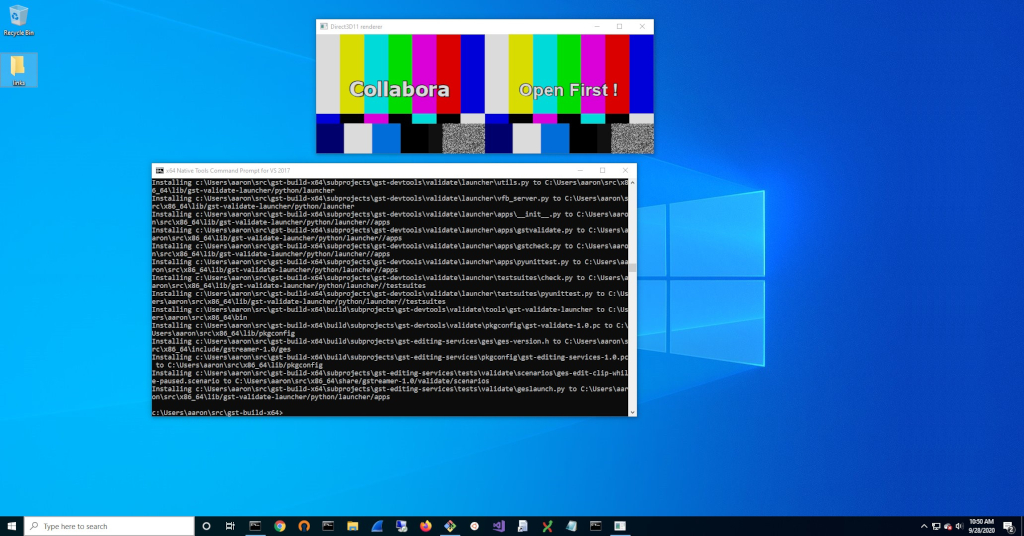Close the Direct3D11 renderer window

point(642,26)
